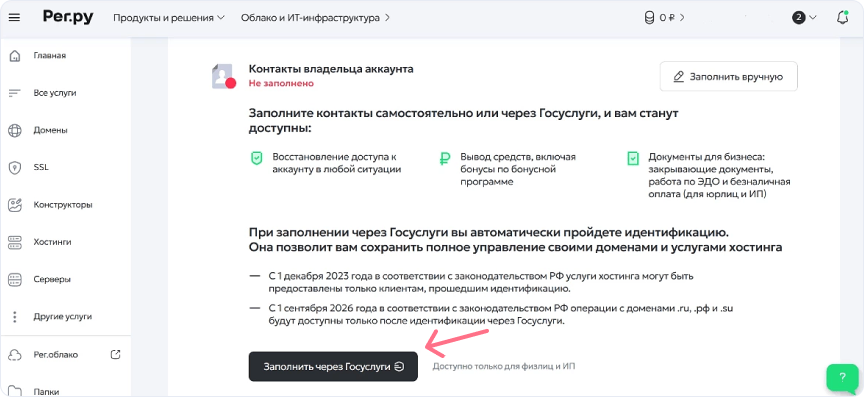Expand Продукты и решения dropdown

[x=169, y=18]
